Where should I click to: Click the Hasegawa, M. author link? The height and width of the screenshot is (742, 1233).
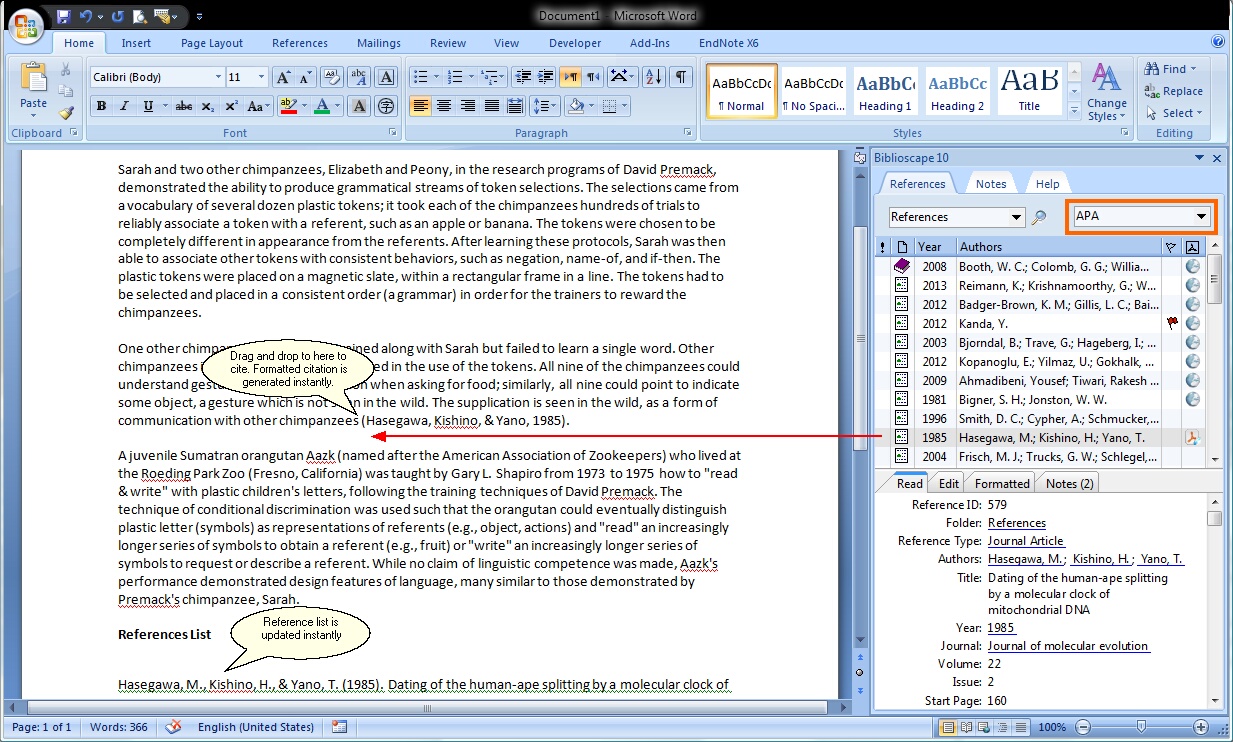click(1027, 559)
